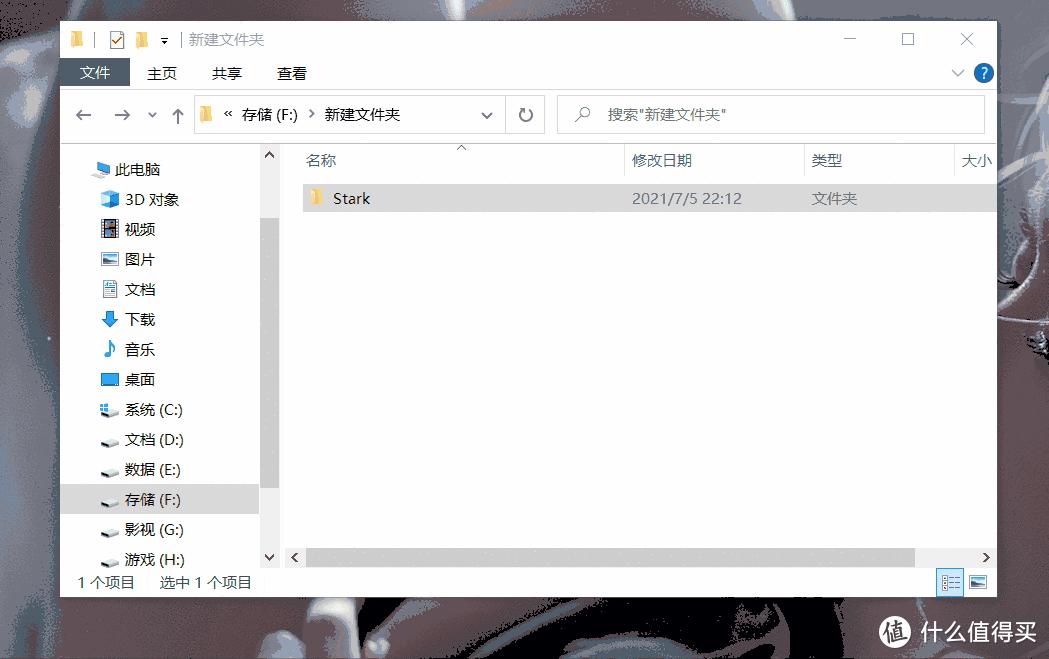This screenshot has height=659, width=1049.
Task: Click the refresh icon next to address bar
Action: pyautogui.click(x=525, y=114)
